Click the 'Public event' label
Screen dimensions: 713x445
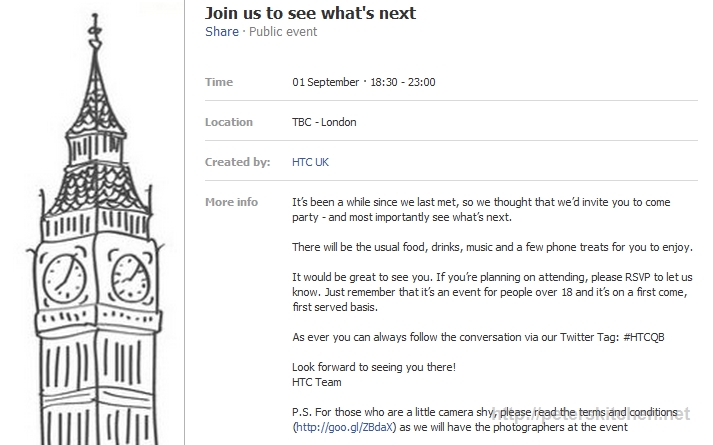[283, 32]
